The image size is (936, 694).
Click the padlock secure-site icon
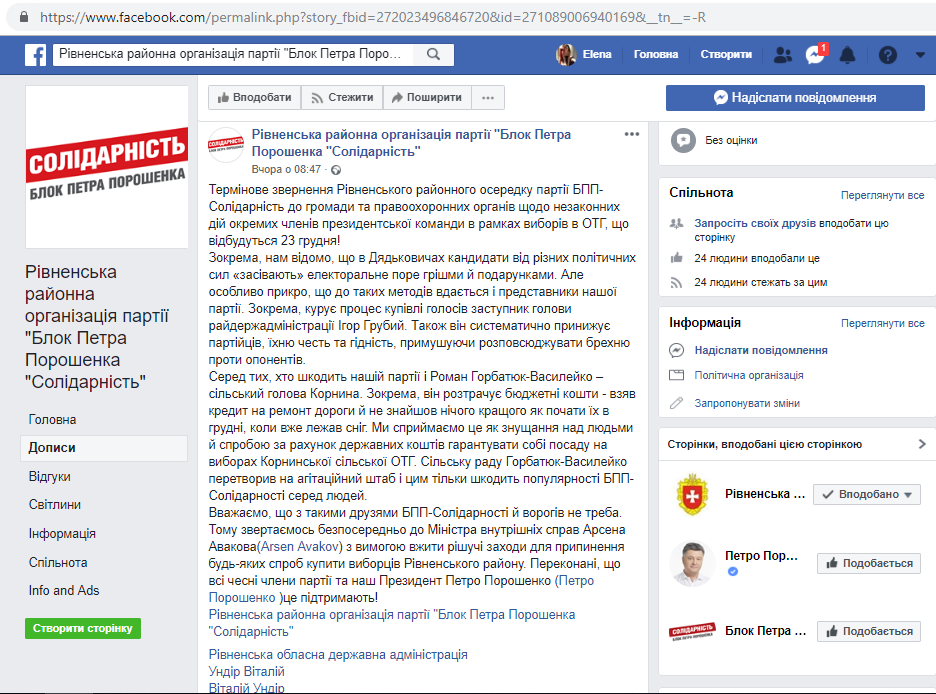[x=24, y=17]
